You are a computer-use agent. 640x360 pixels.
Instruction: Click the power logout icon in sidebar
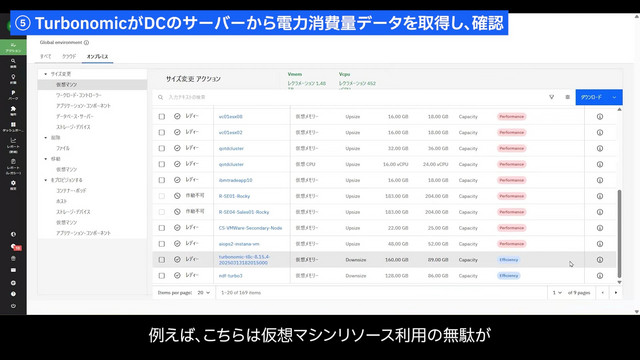pyautogui.click(x=13, y=306)
